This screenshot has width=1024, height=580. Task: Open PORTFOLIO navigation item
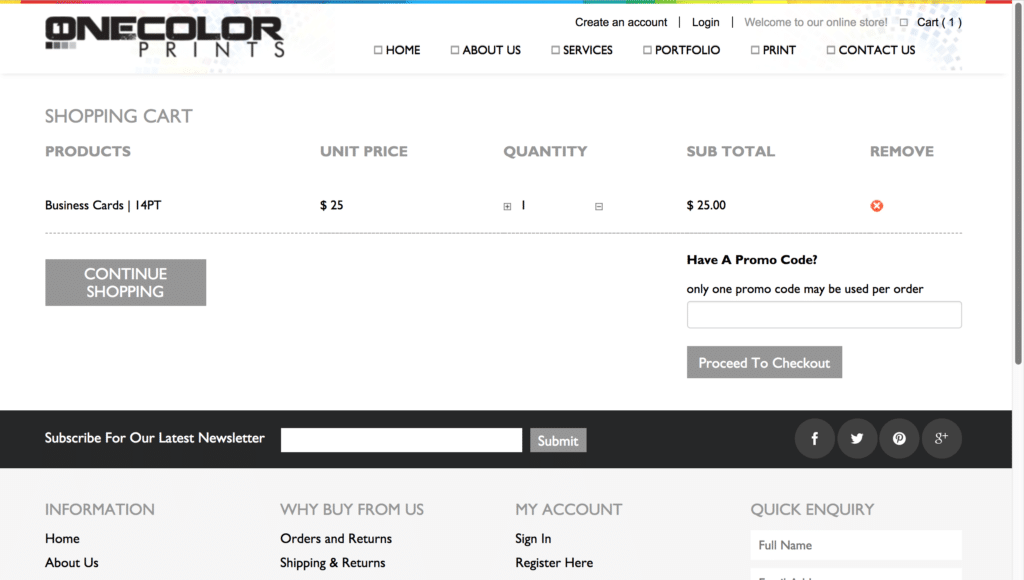click(x=682, y=50)
